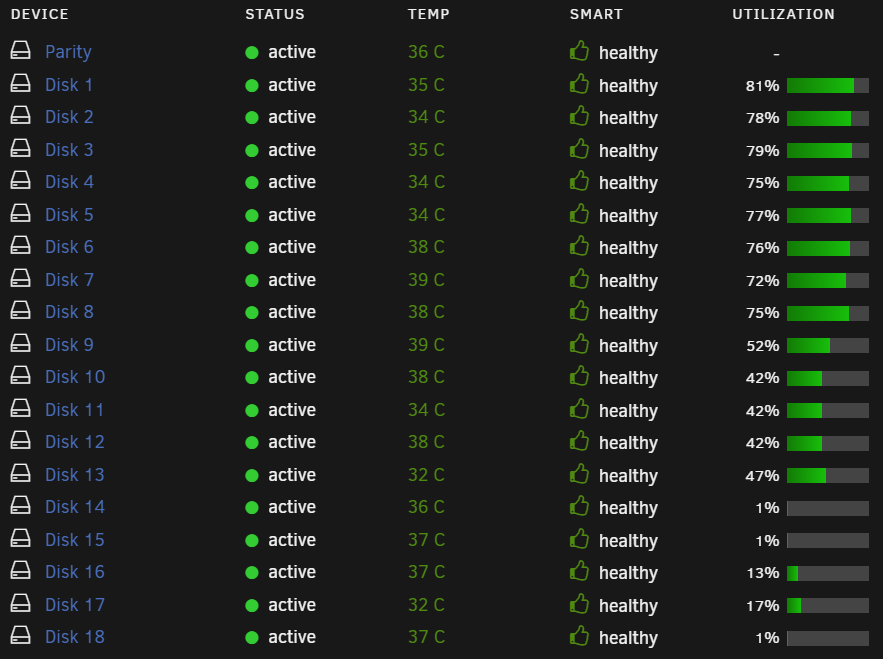The height and width of the screenshot is (659, 883).
Task: Click the SMART thumbs-up icon for Disk 12
Action: (579, 441)
